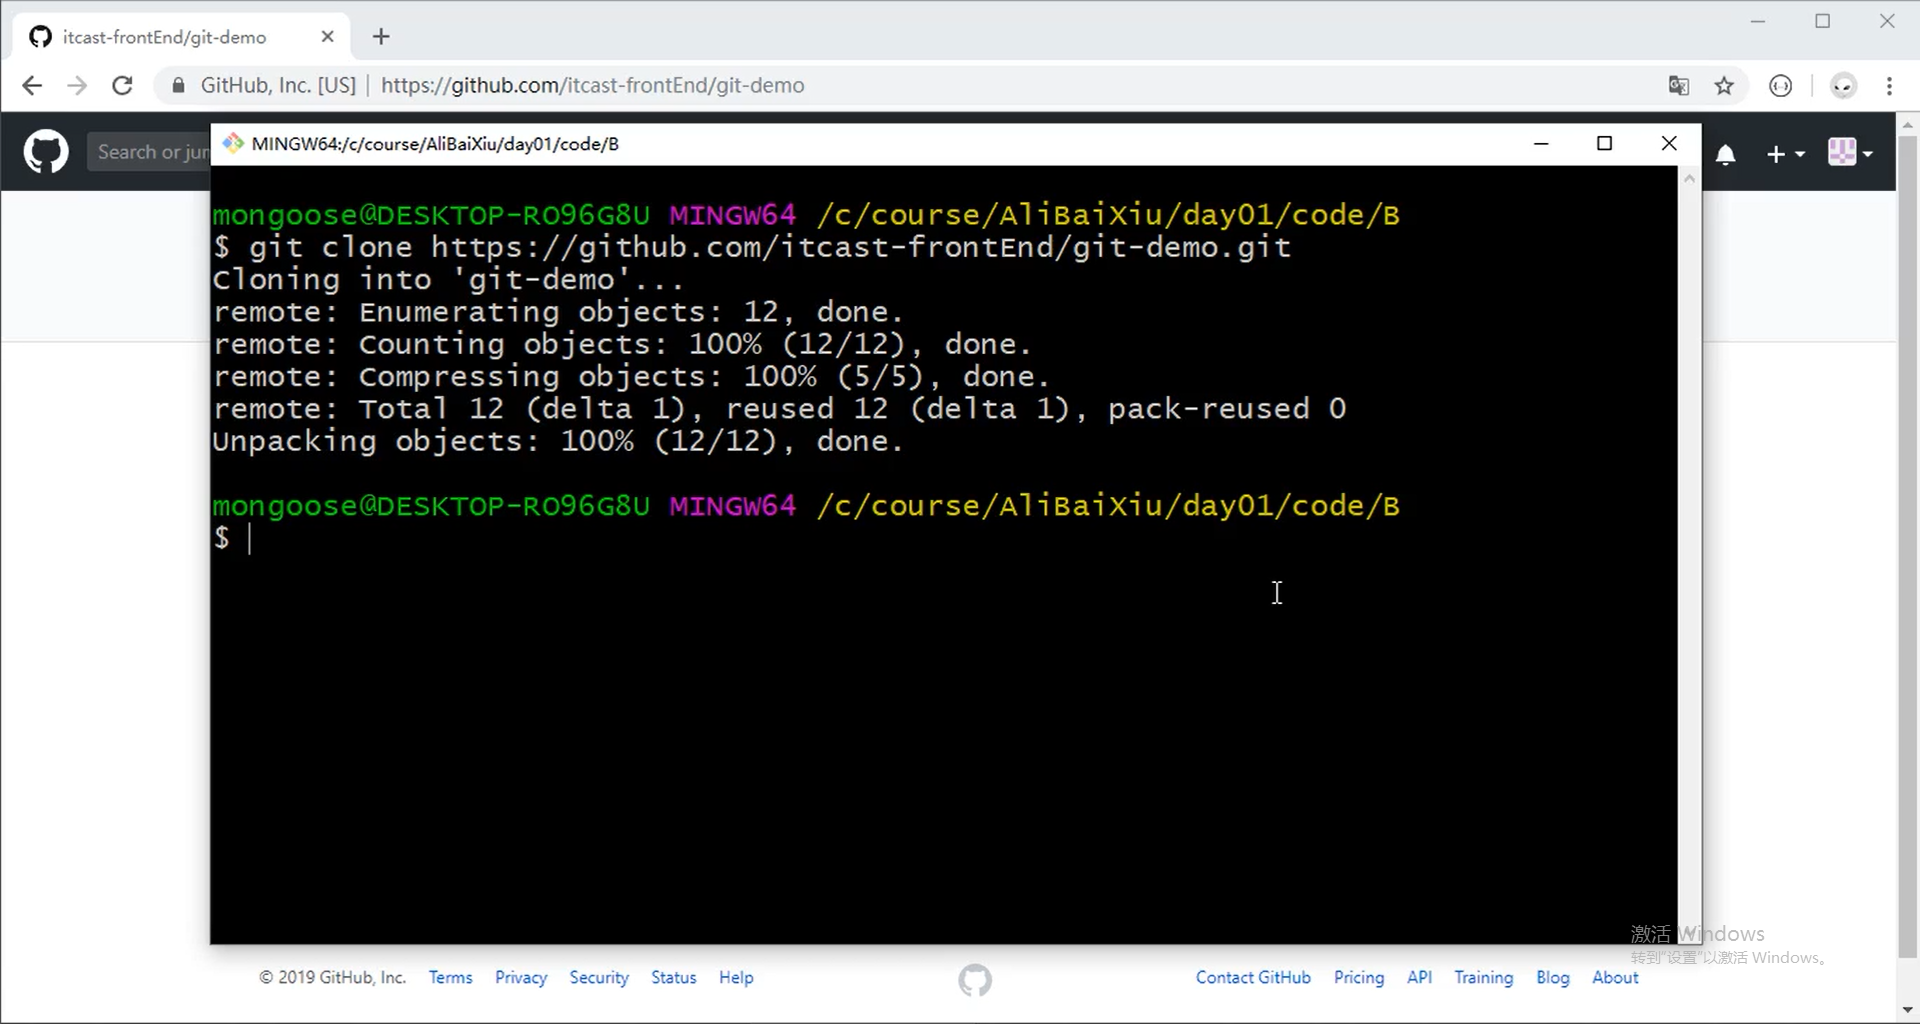
Task: Open the Security footer link
Action: (599, 977)
